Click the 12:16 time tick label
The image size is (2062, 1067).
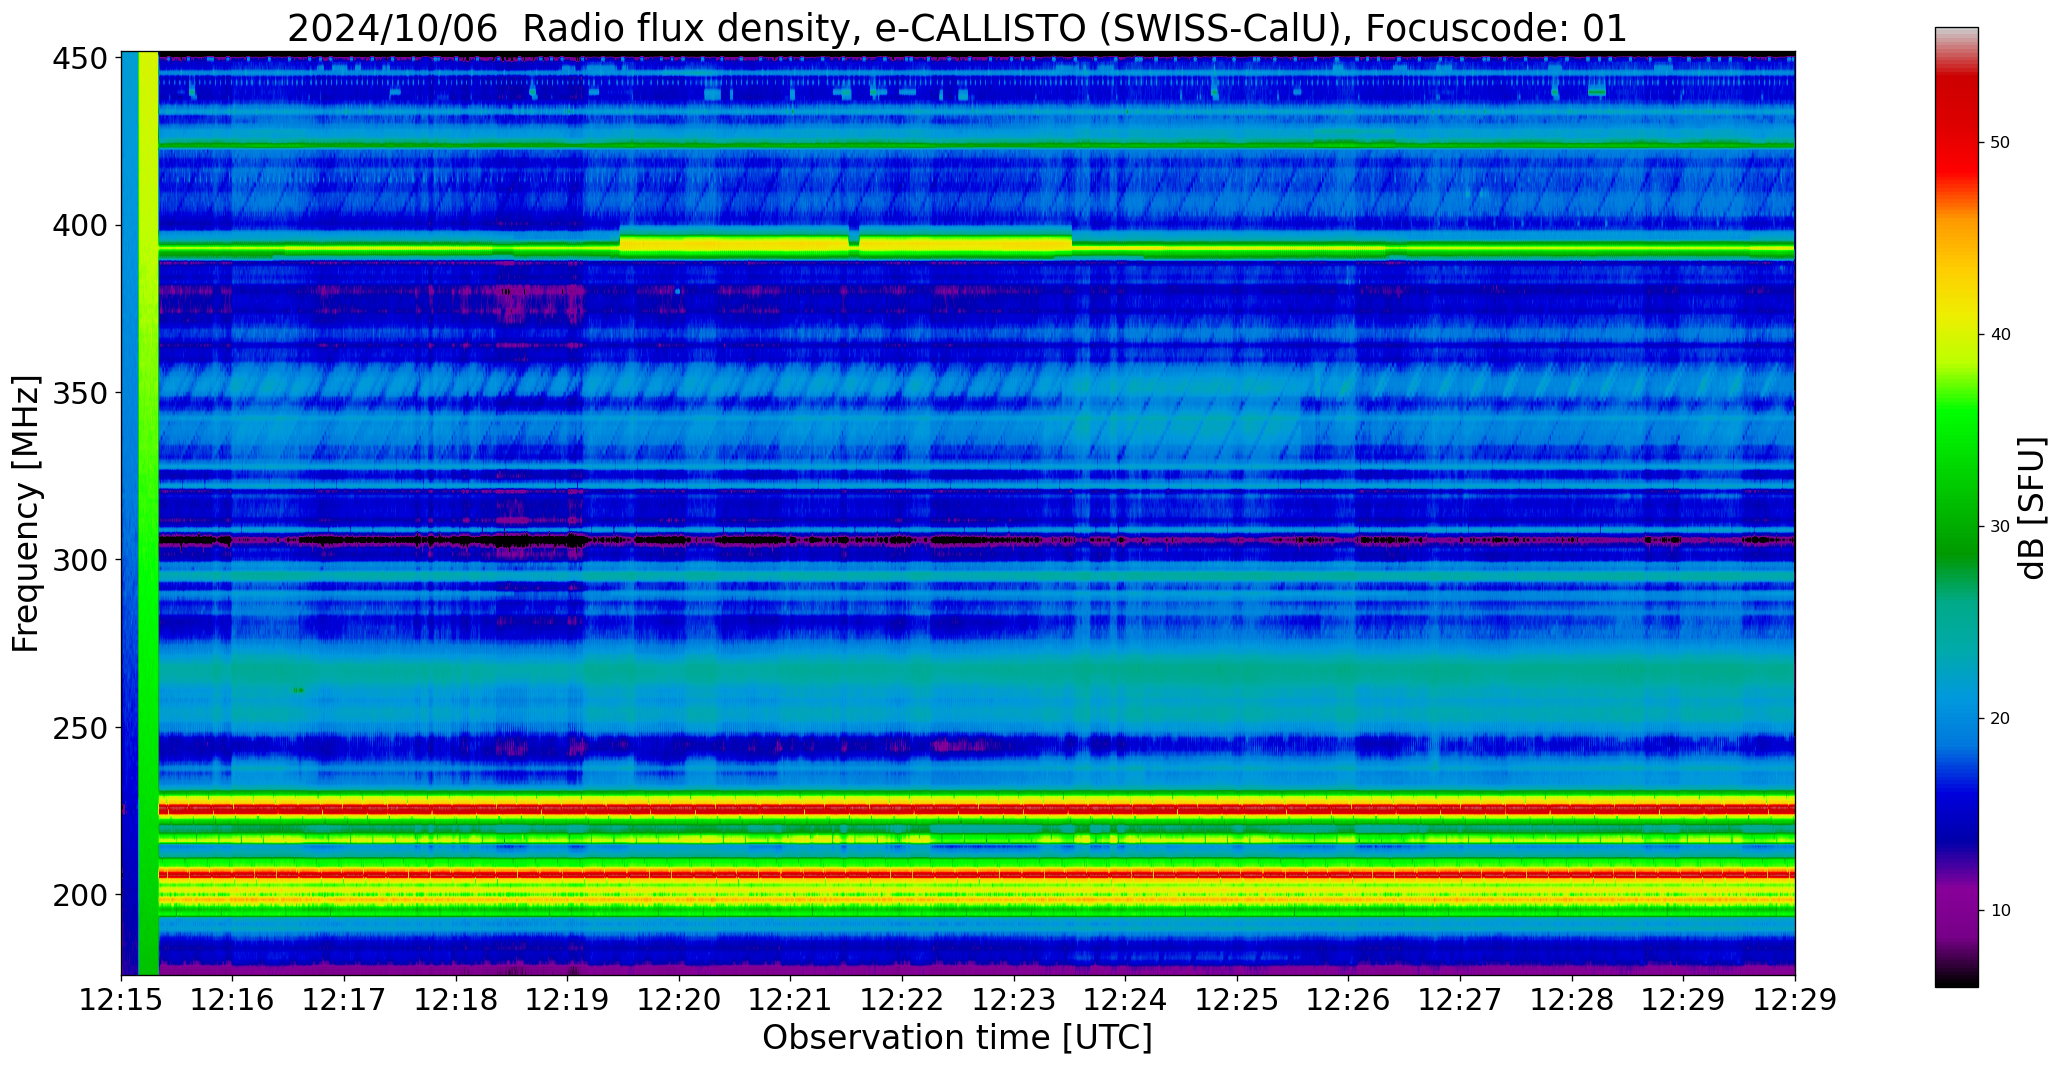coord(233,999)
